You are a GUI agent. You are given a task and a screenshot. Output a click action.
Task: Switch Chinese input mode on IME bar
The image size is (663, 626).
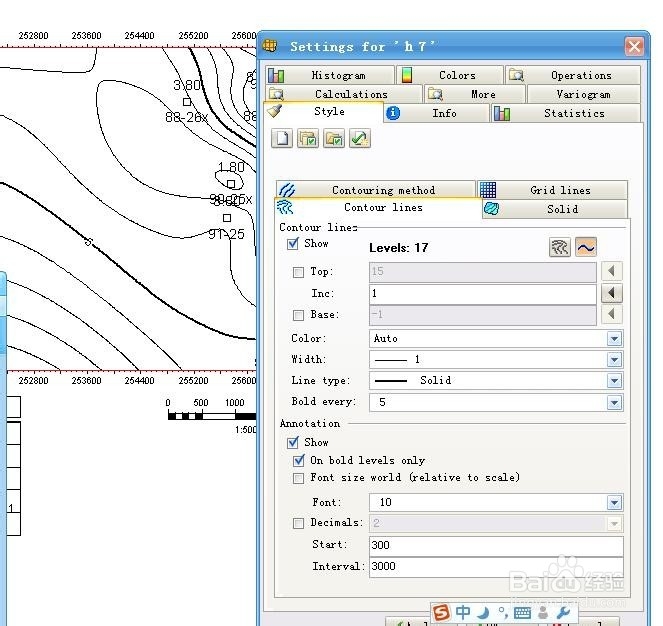coord(463,612)
